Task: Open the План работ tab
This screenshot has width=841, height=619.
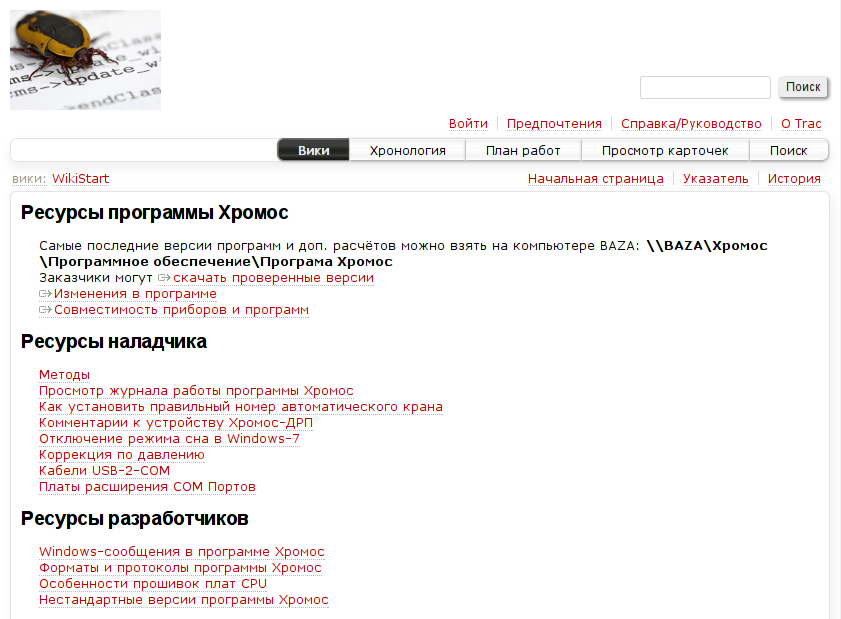Action: pyautogui.click(x=523, y=151)
